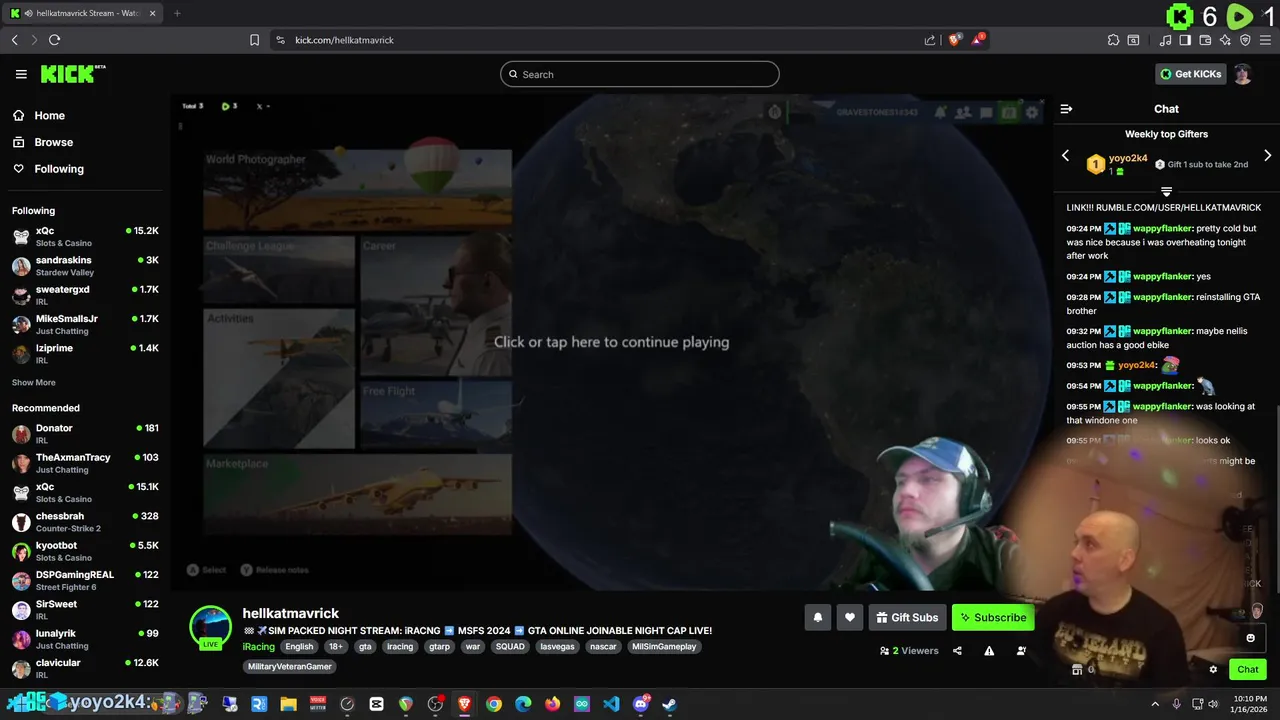
Task: Open user profile avatar menu
Action: (1243, 74)
